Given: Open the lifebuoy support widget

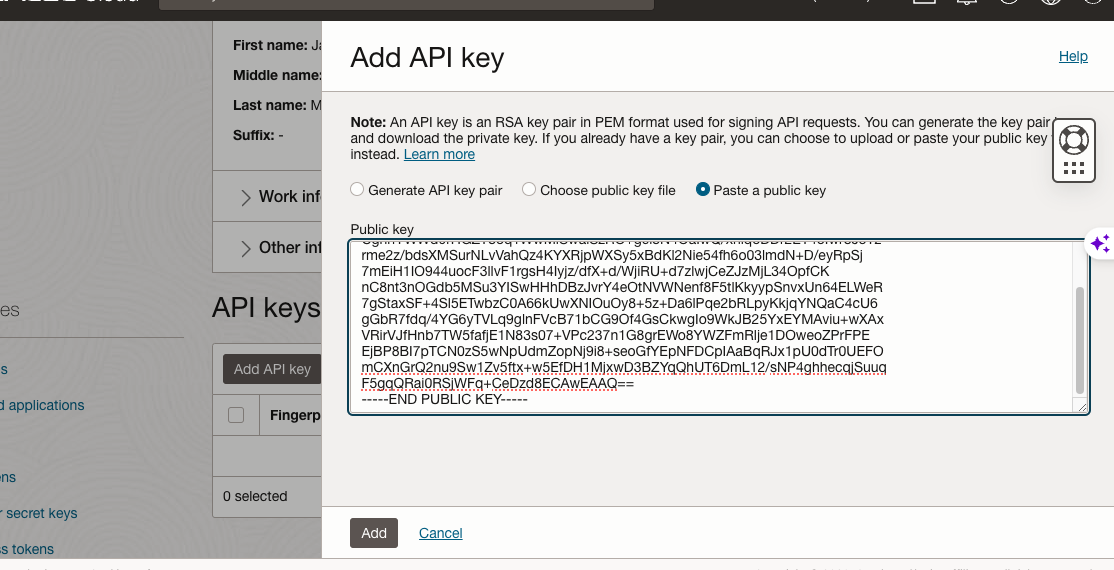Looking at the screenshot, I should click(1073, 138).
